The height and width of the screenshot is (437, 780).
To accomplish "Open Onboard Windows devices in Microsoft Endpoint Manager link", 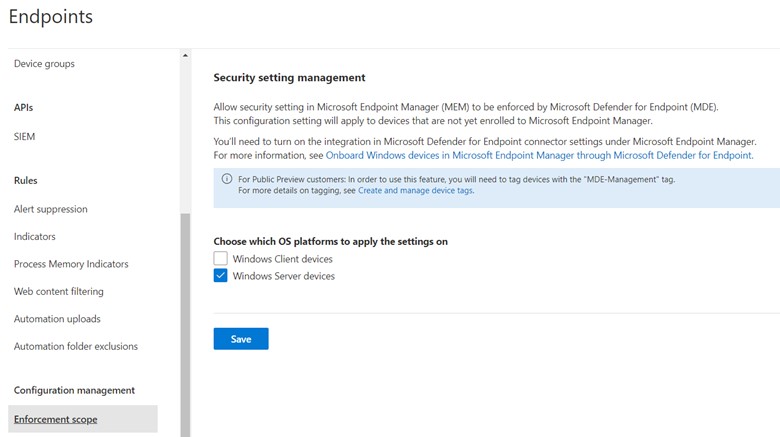I will point(539,155).
